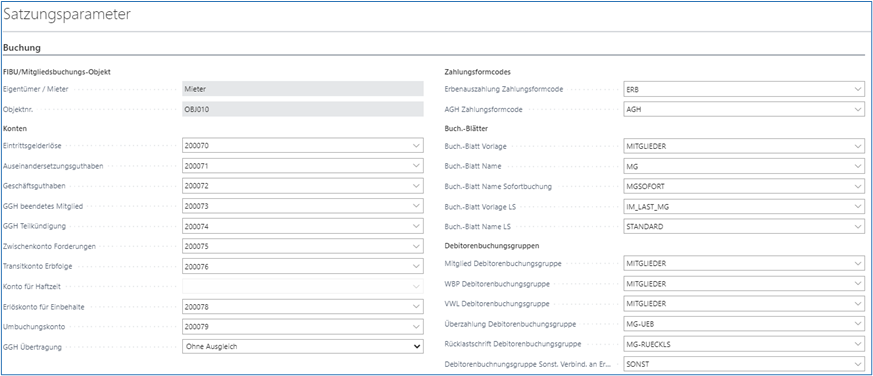Click the Buch.-Blatt Name LS field STANDARD
This screenshot has width=873, height=376.
click(x=744, y=227)
